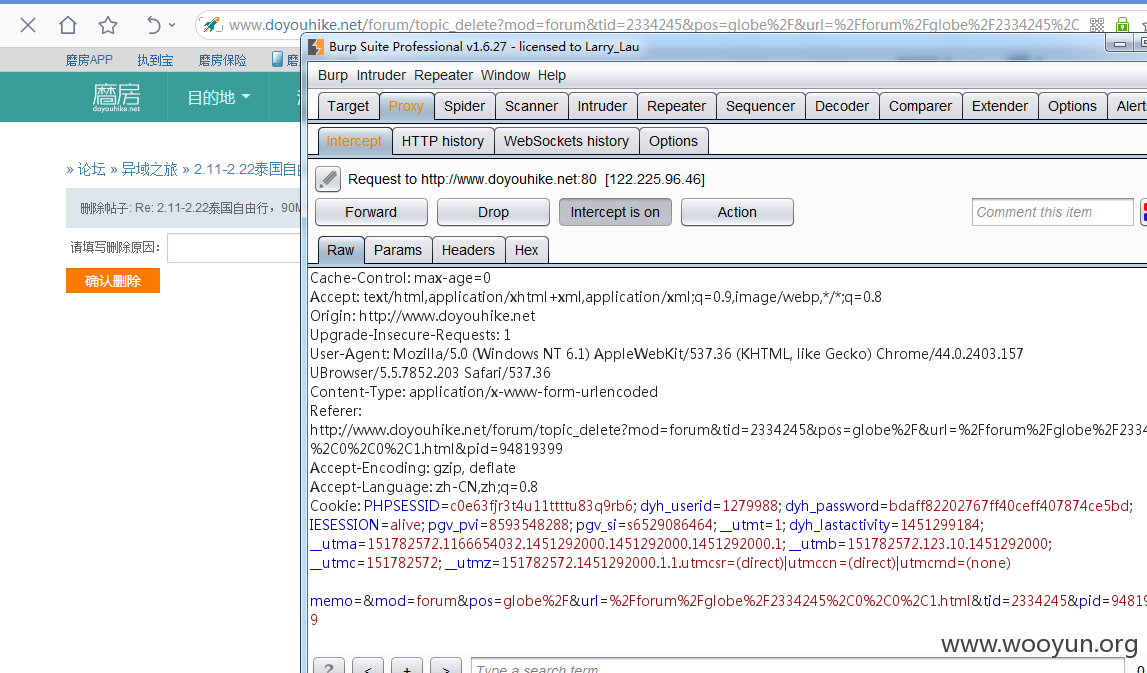The height and width of the screenshot is (673, 1147).
Task: Click the Origin header line
Action: [422, 316]
